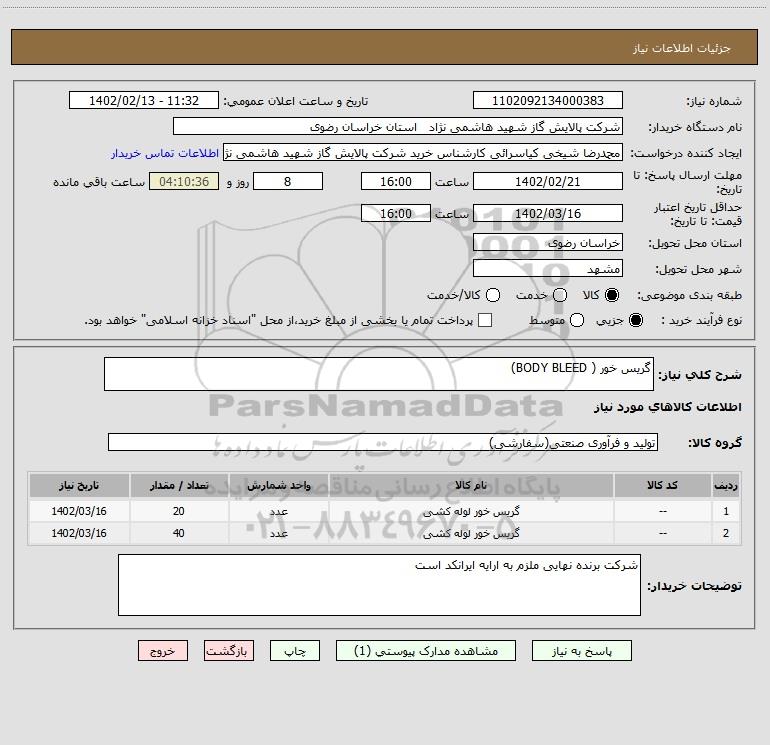The width and height of the screenshot is (770, 745).
Task: Click the پاسخ به نیاز button
Action: 582,651
